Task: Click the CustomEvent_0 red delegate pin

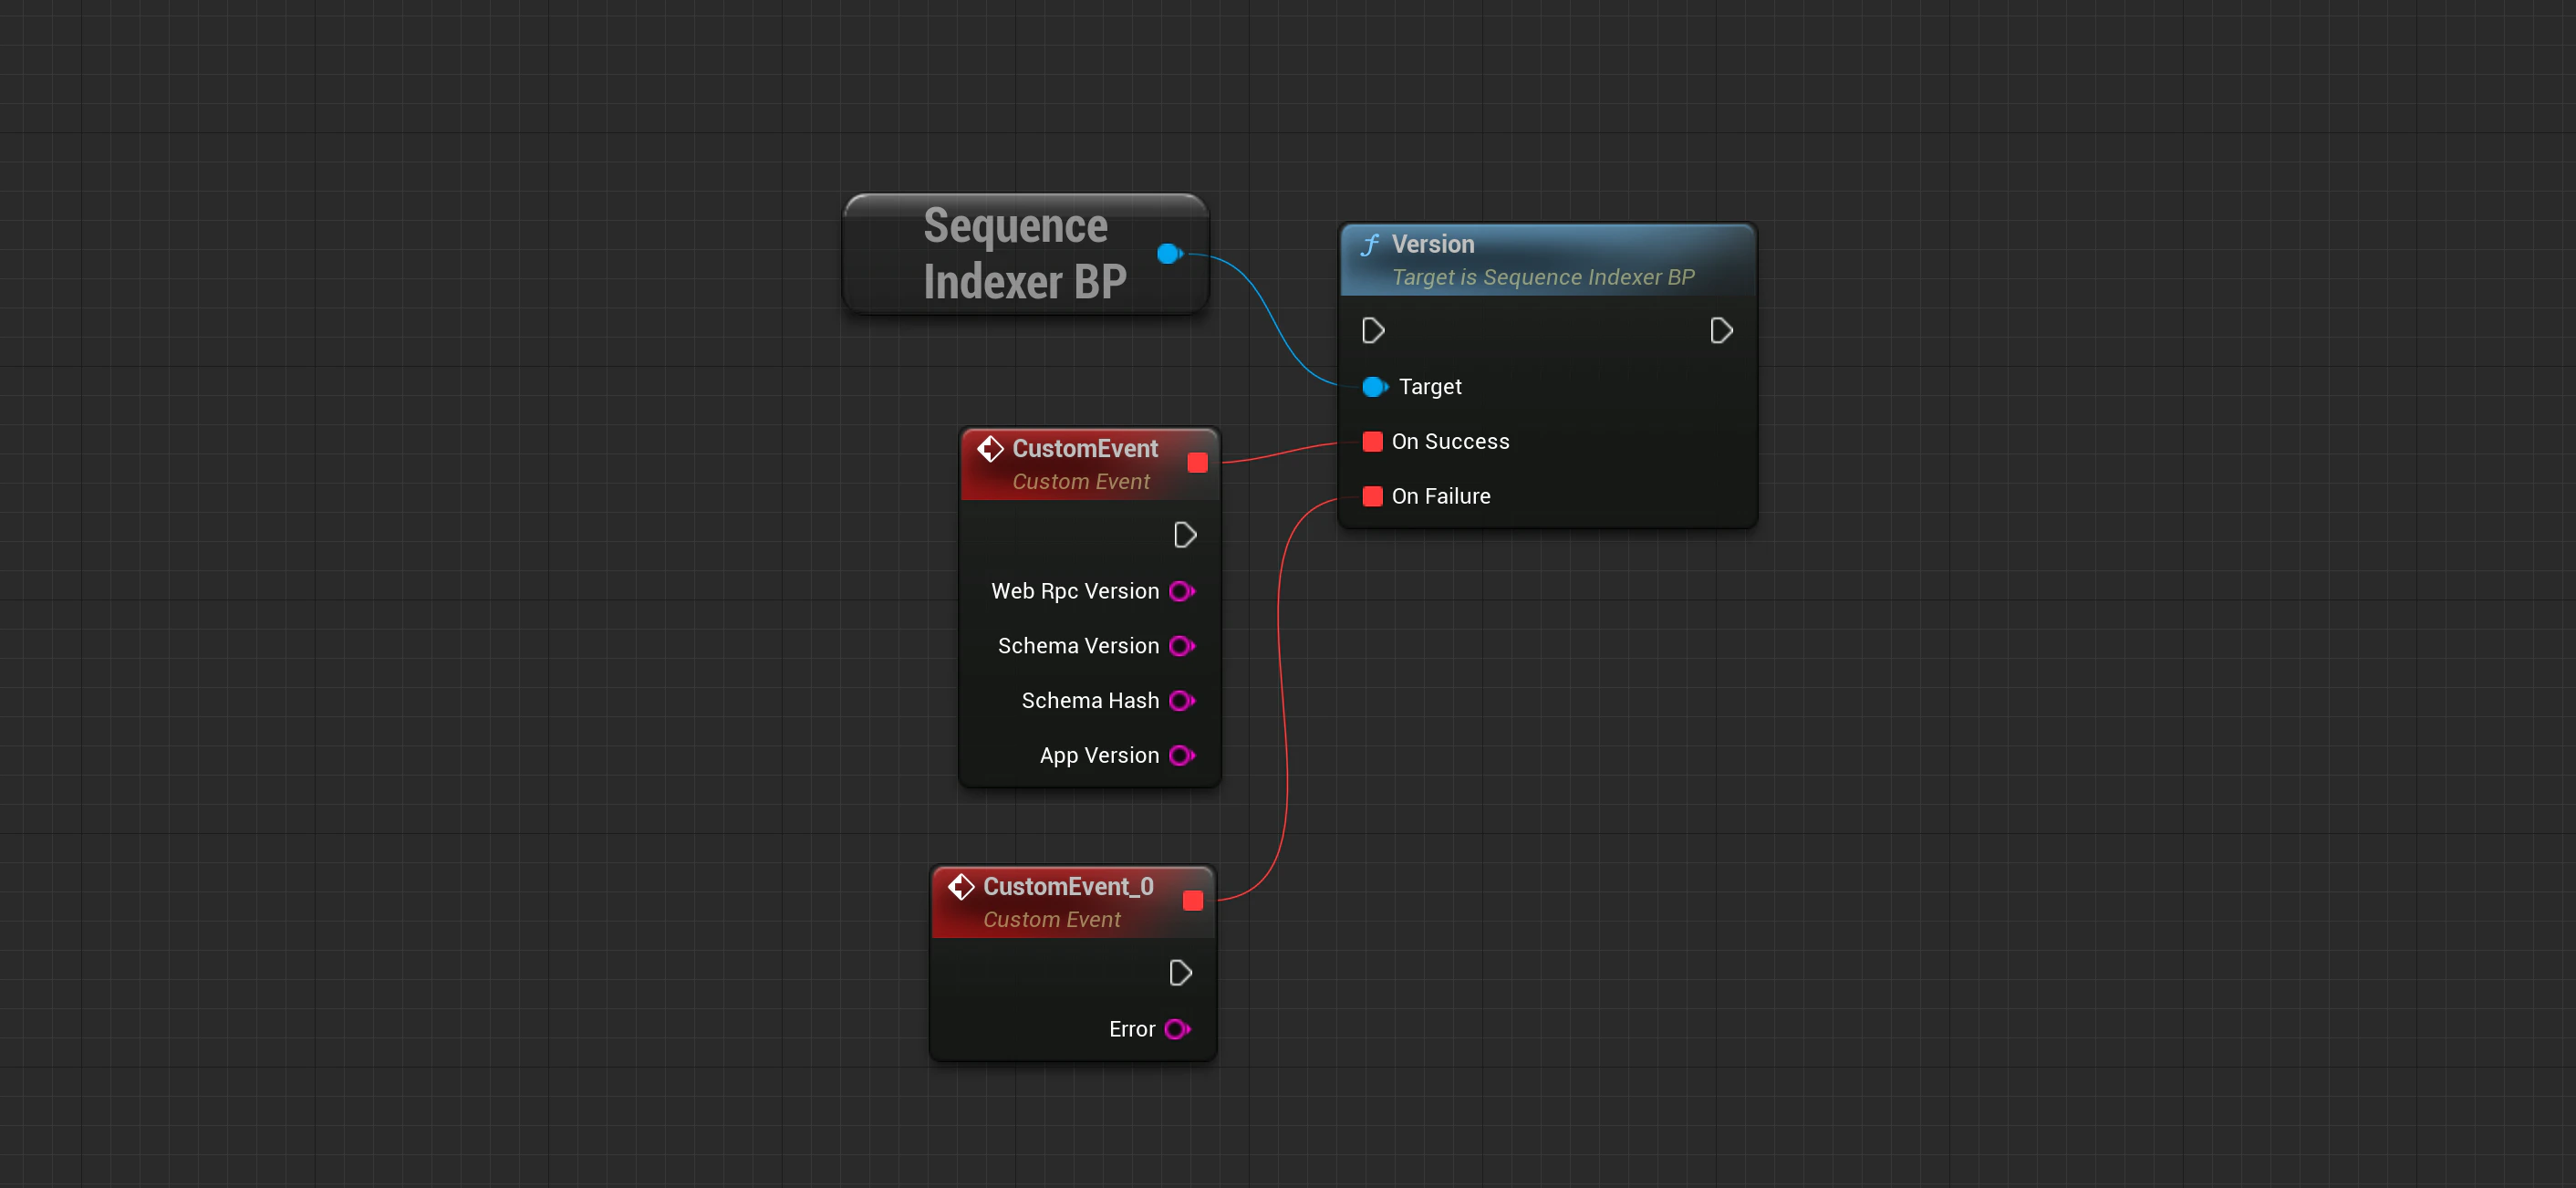Action: (1192, 901)
